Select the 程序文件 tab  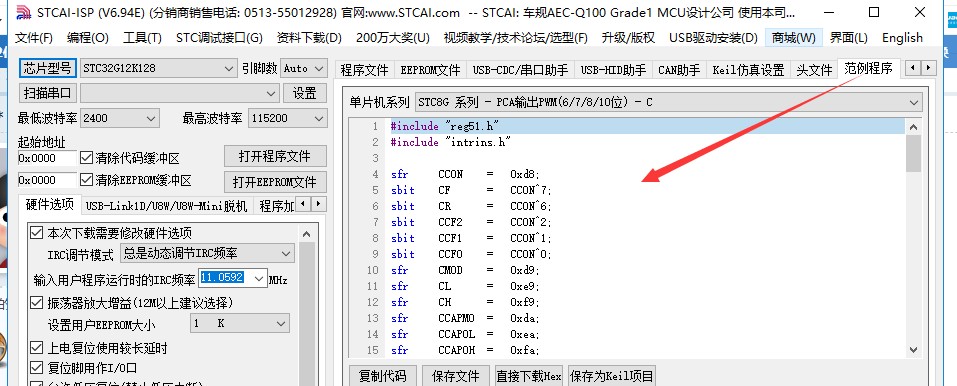[364, 70]
